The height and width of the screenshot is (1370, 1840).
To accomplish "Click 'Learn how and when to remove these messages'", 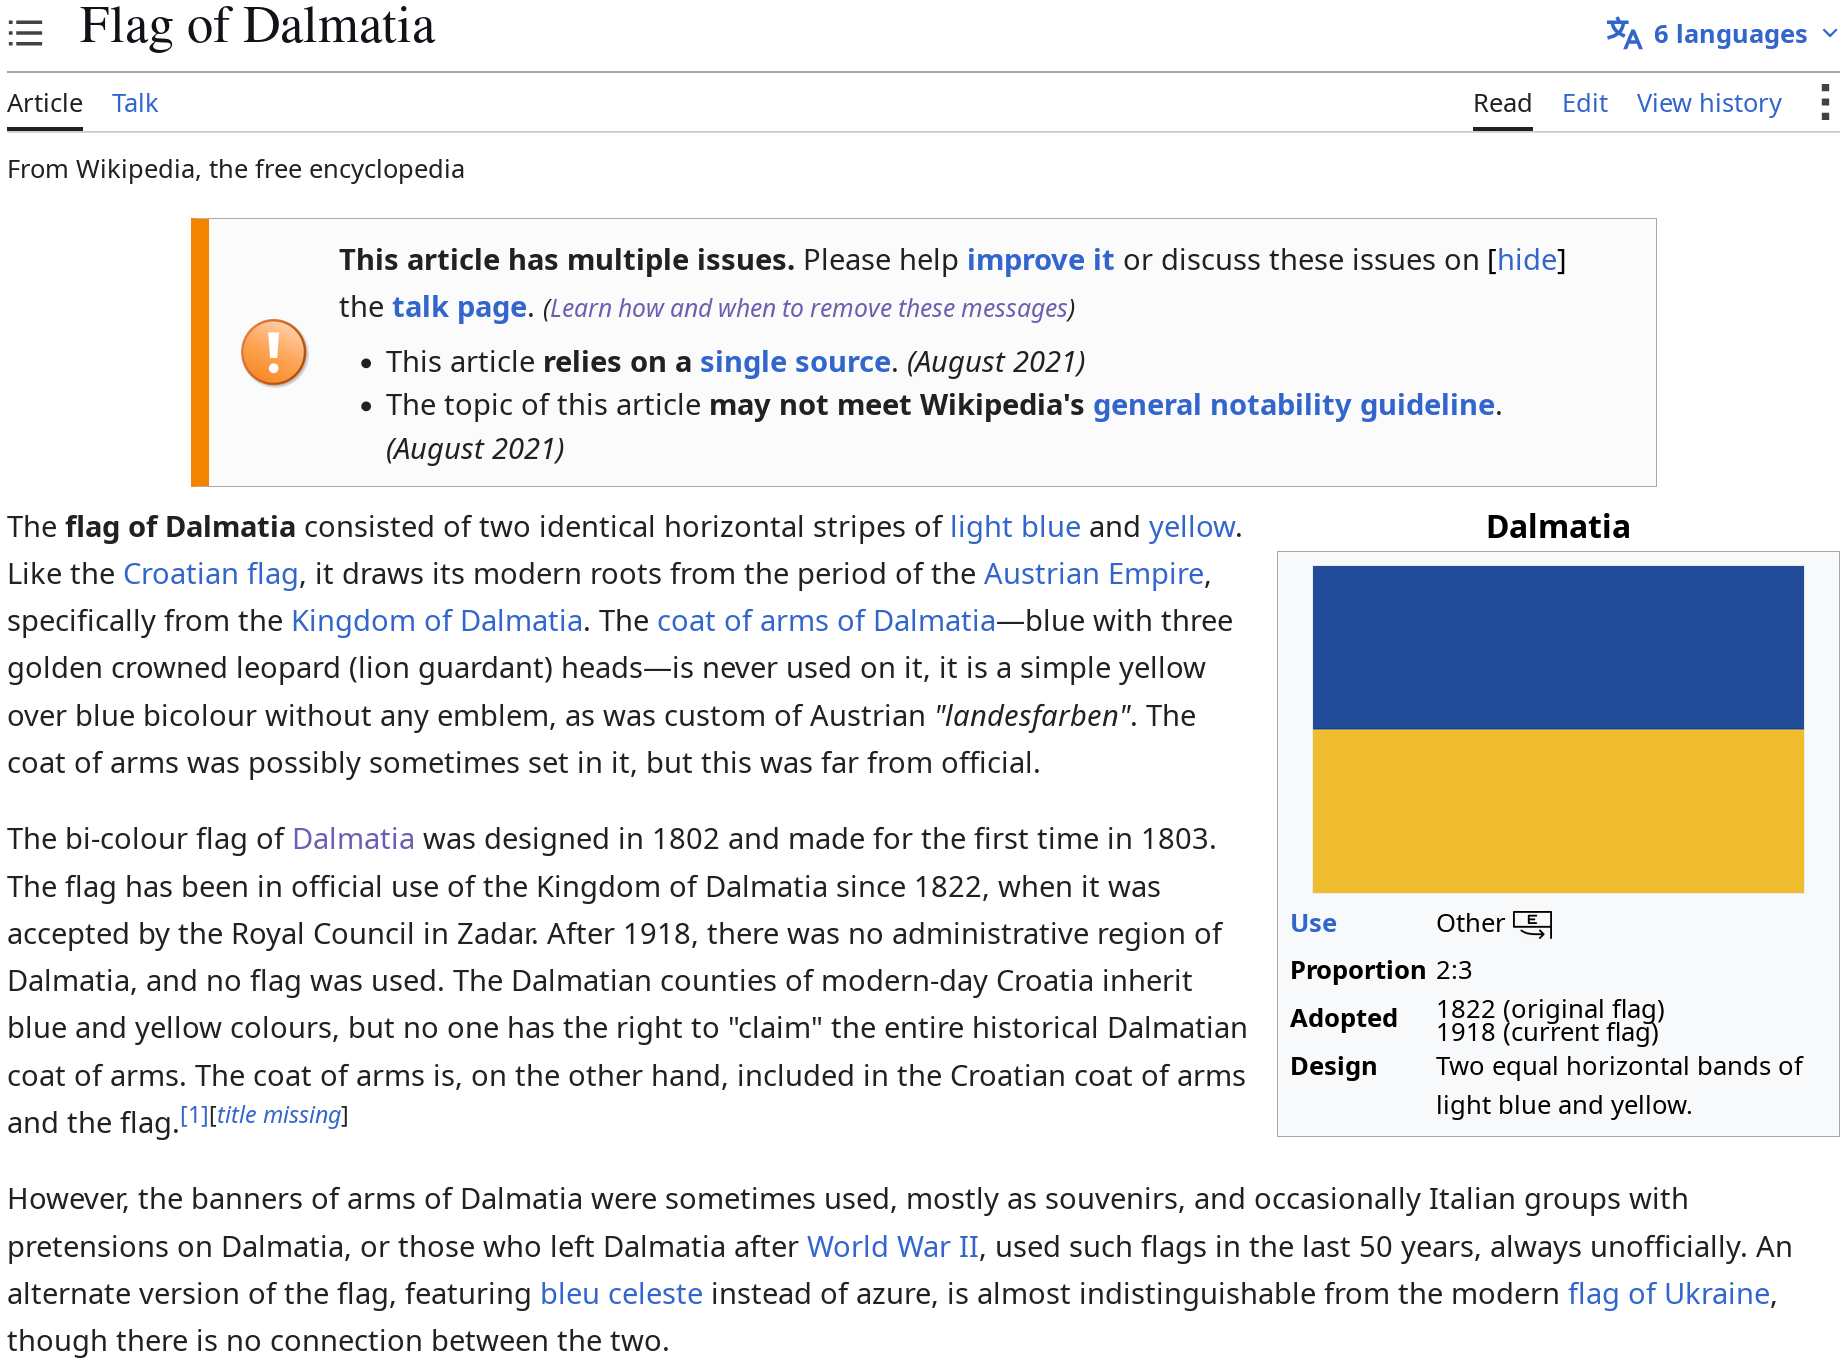I will (809, 308).
